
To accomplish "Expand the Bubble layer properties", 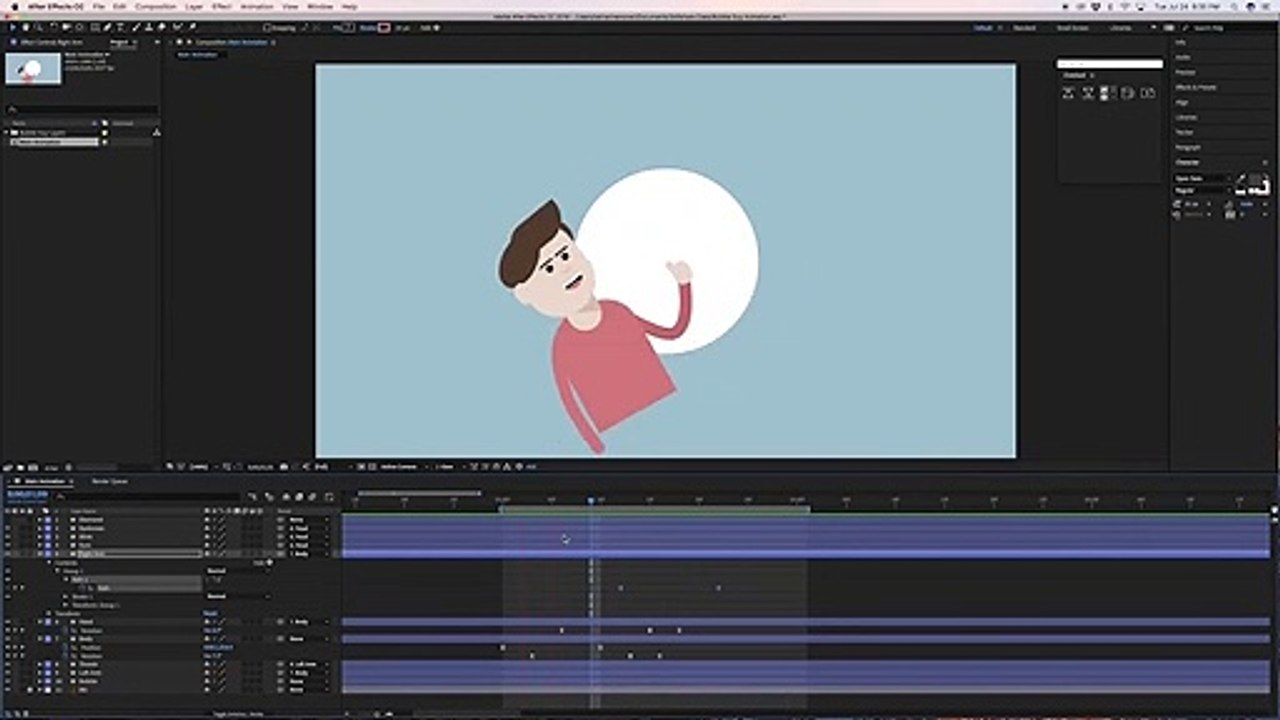I will (x=40, y=681).
